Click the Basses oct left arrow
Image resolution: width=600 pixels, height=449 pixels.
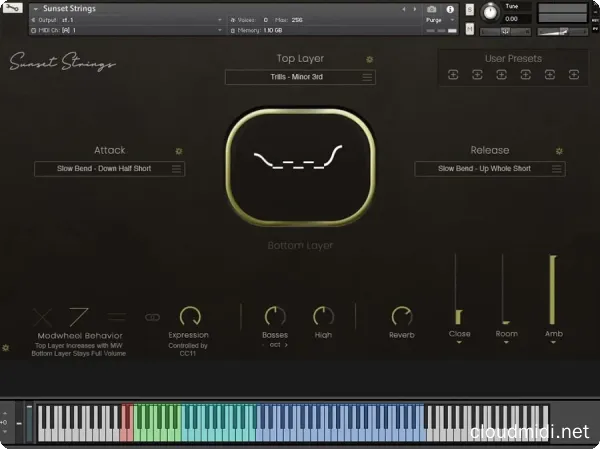[263, 345]
